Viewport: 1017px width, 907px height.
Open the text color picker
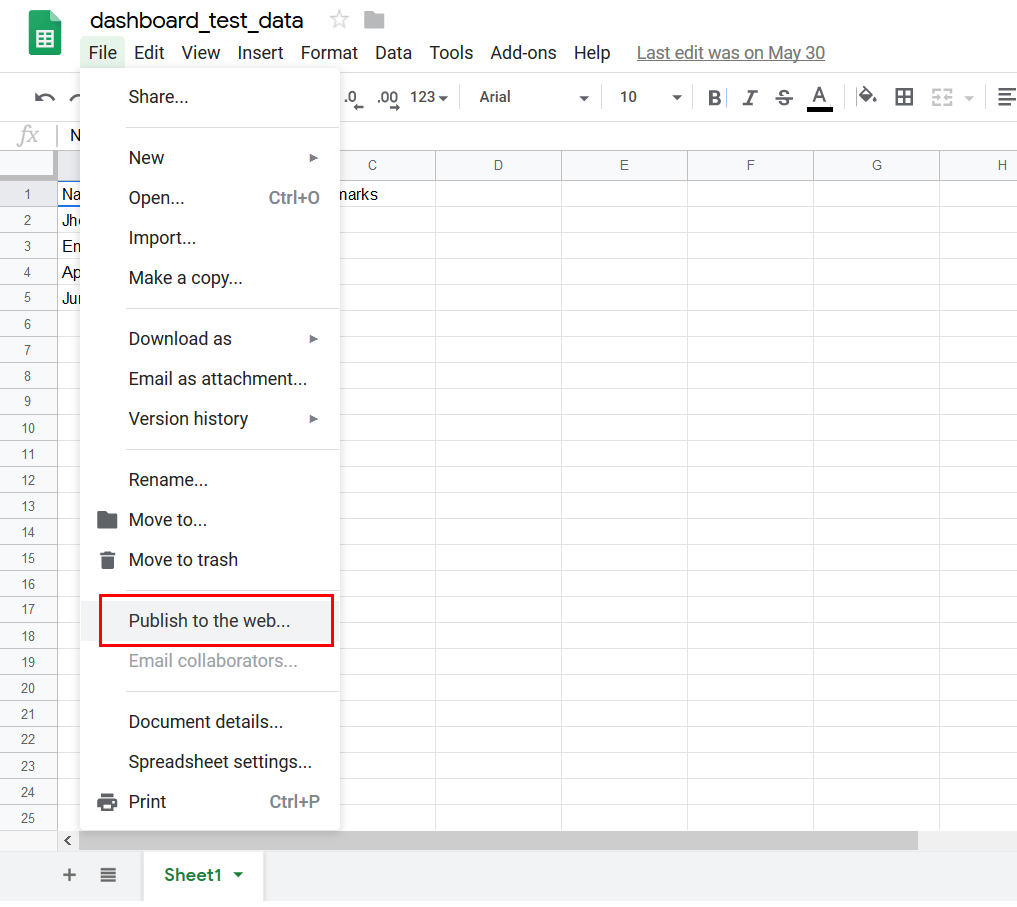pyautogui.click(x=819, y=97)
